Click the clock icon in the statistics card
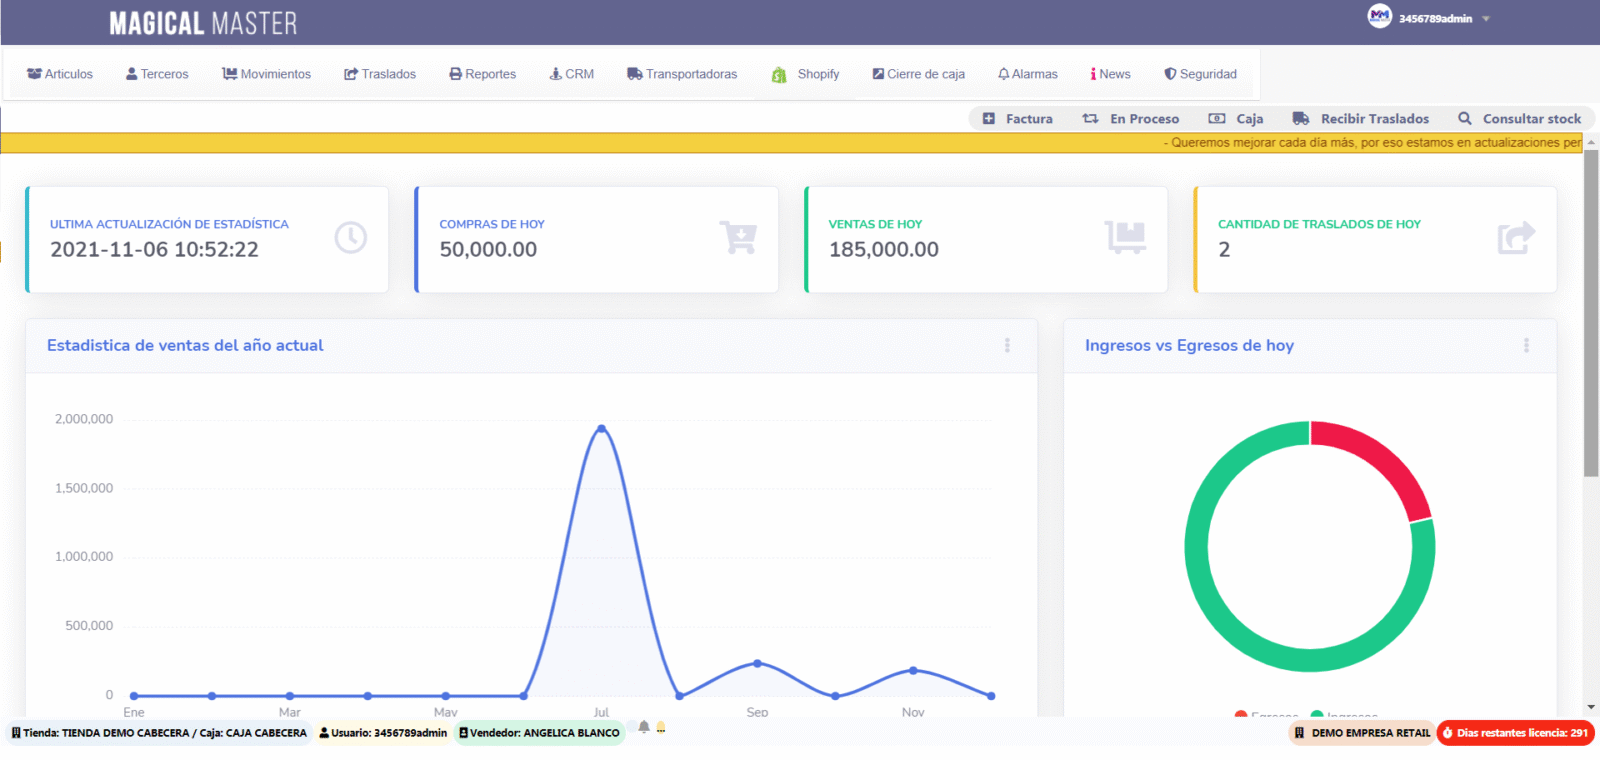Screen dimensions: 1600x760 click(x=350, y=238)
